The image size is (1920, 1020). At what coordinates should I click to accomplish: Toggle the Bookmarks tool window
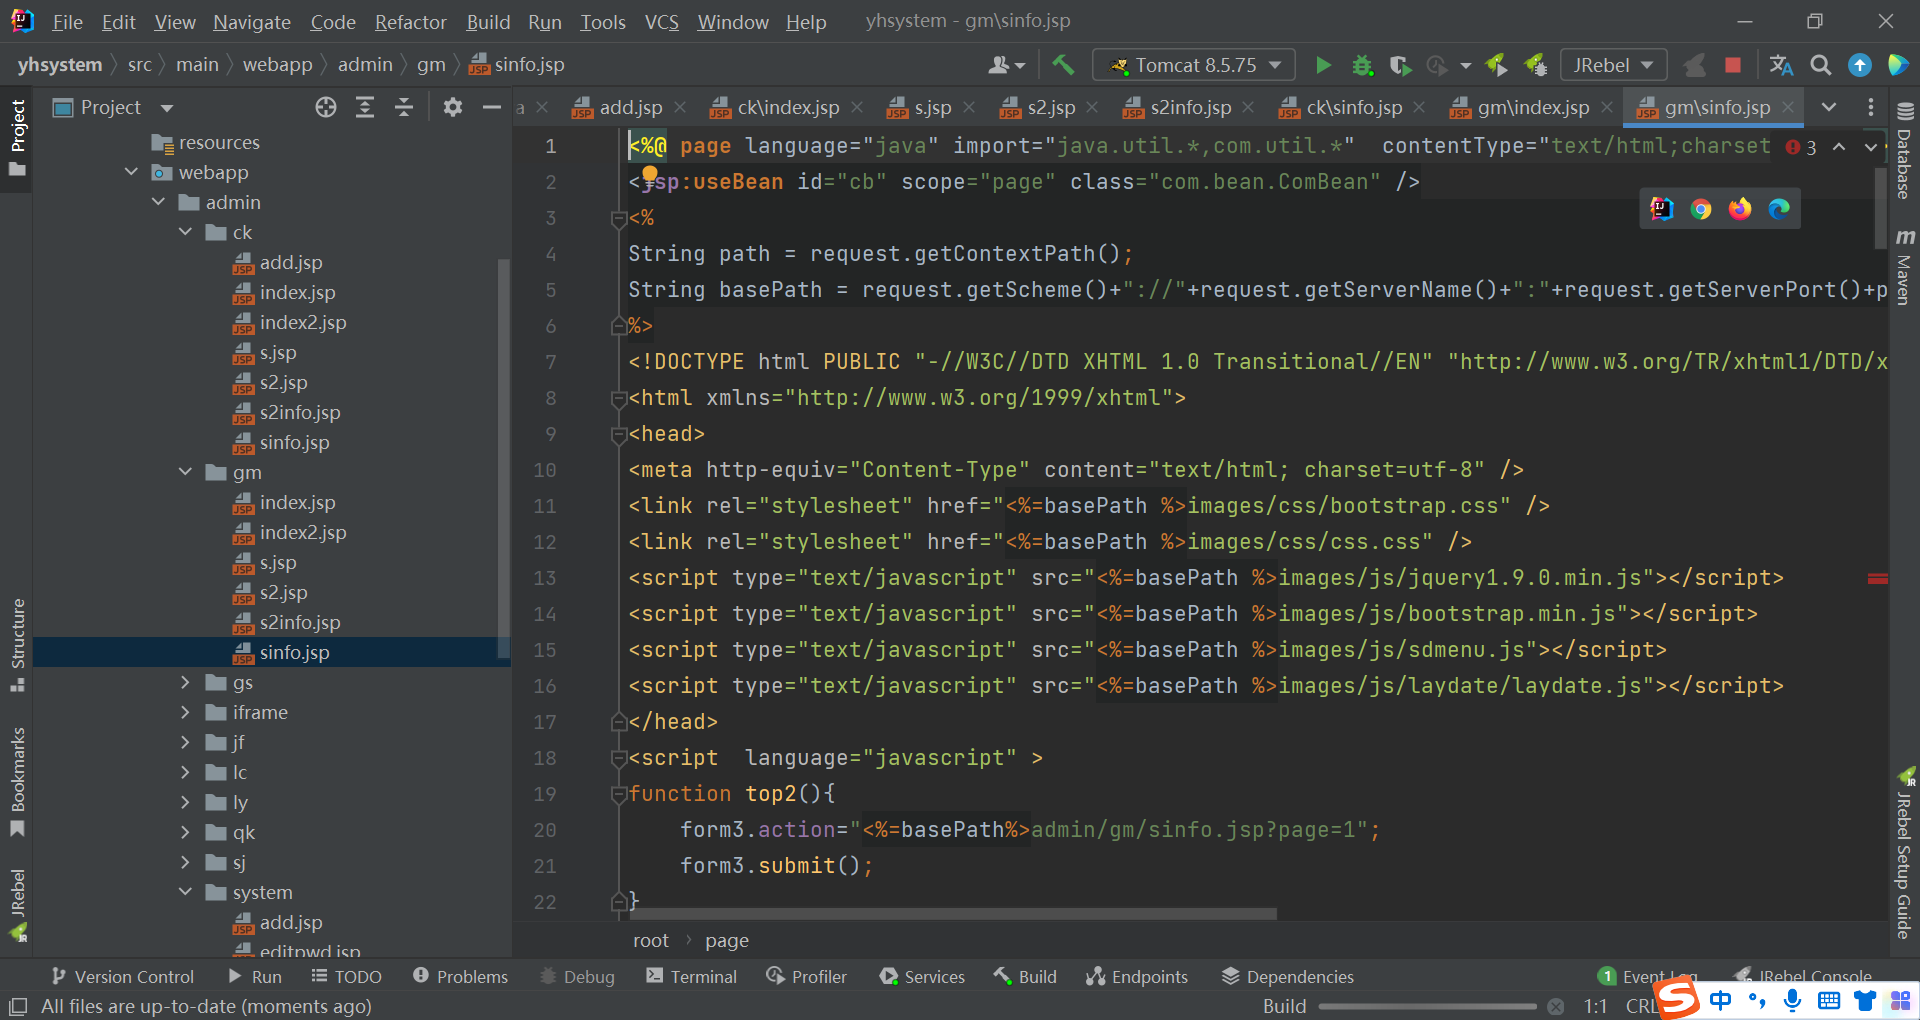(x=17, y=781)
